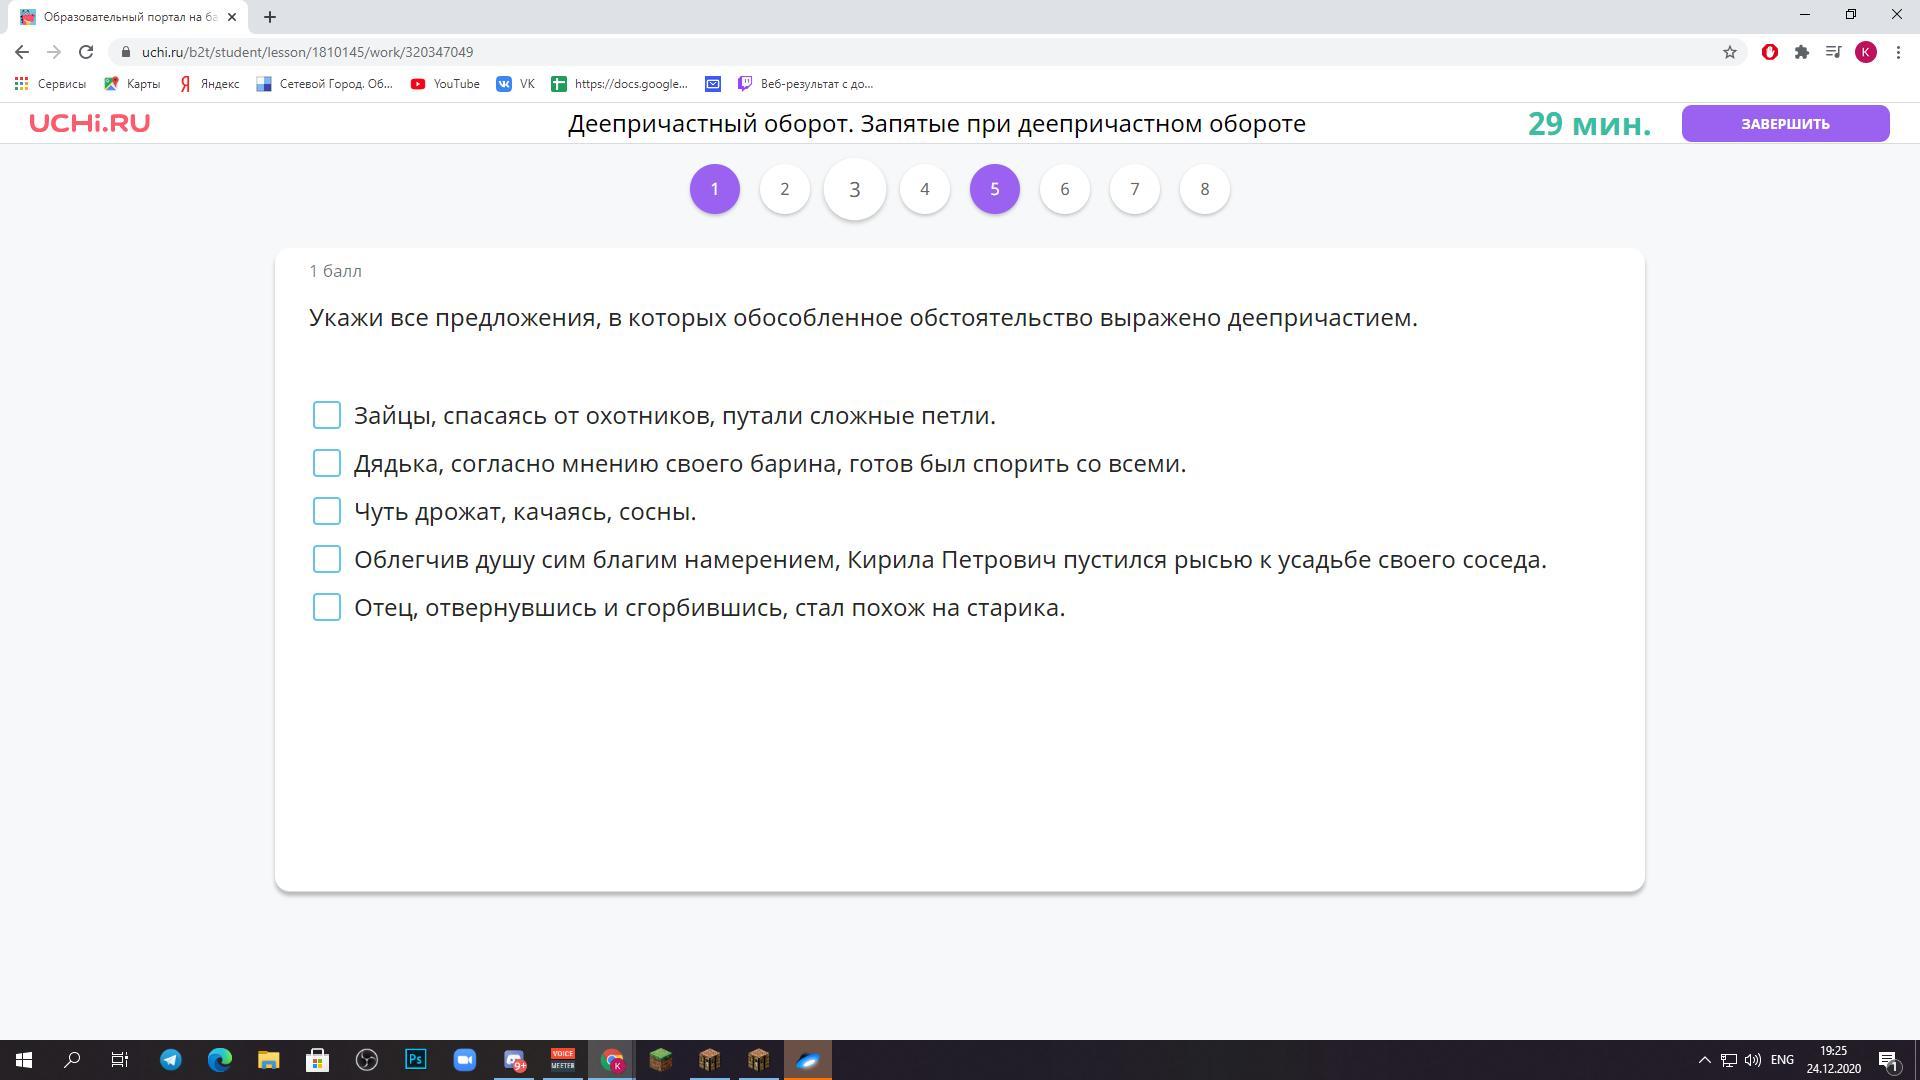The height and width of the screenshot is (1080, 1920).
Task: Open the ENG language switcher
Action: point(1781,1060)
